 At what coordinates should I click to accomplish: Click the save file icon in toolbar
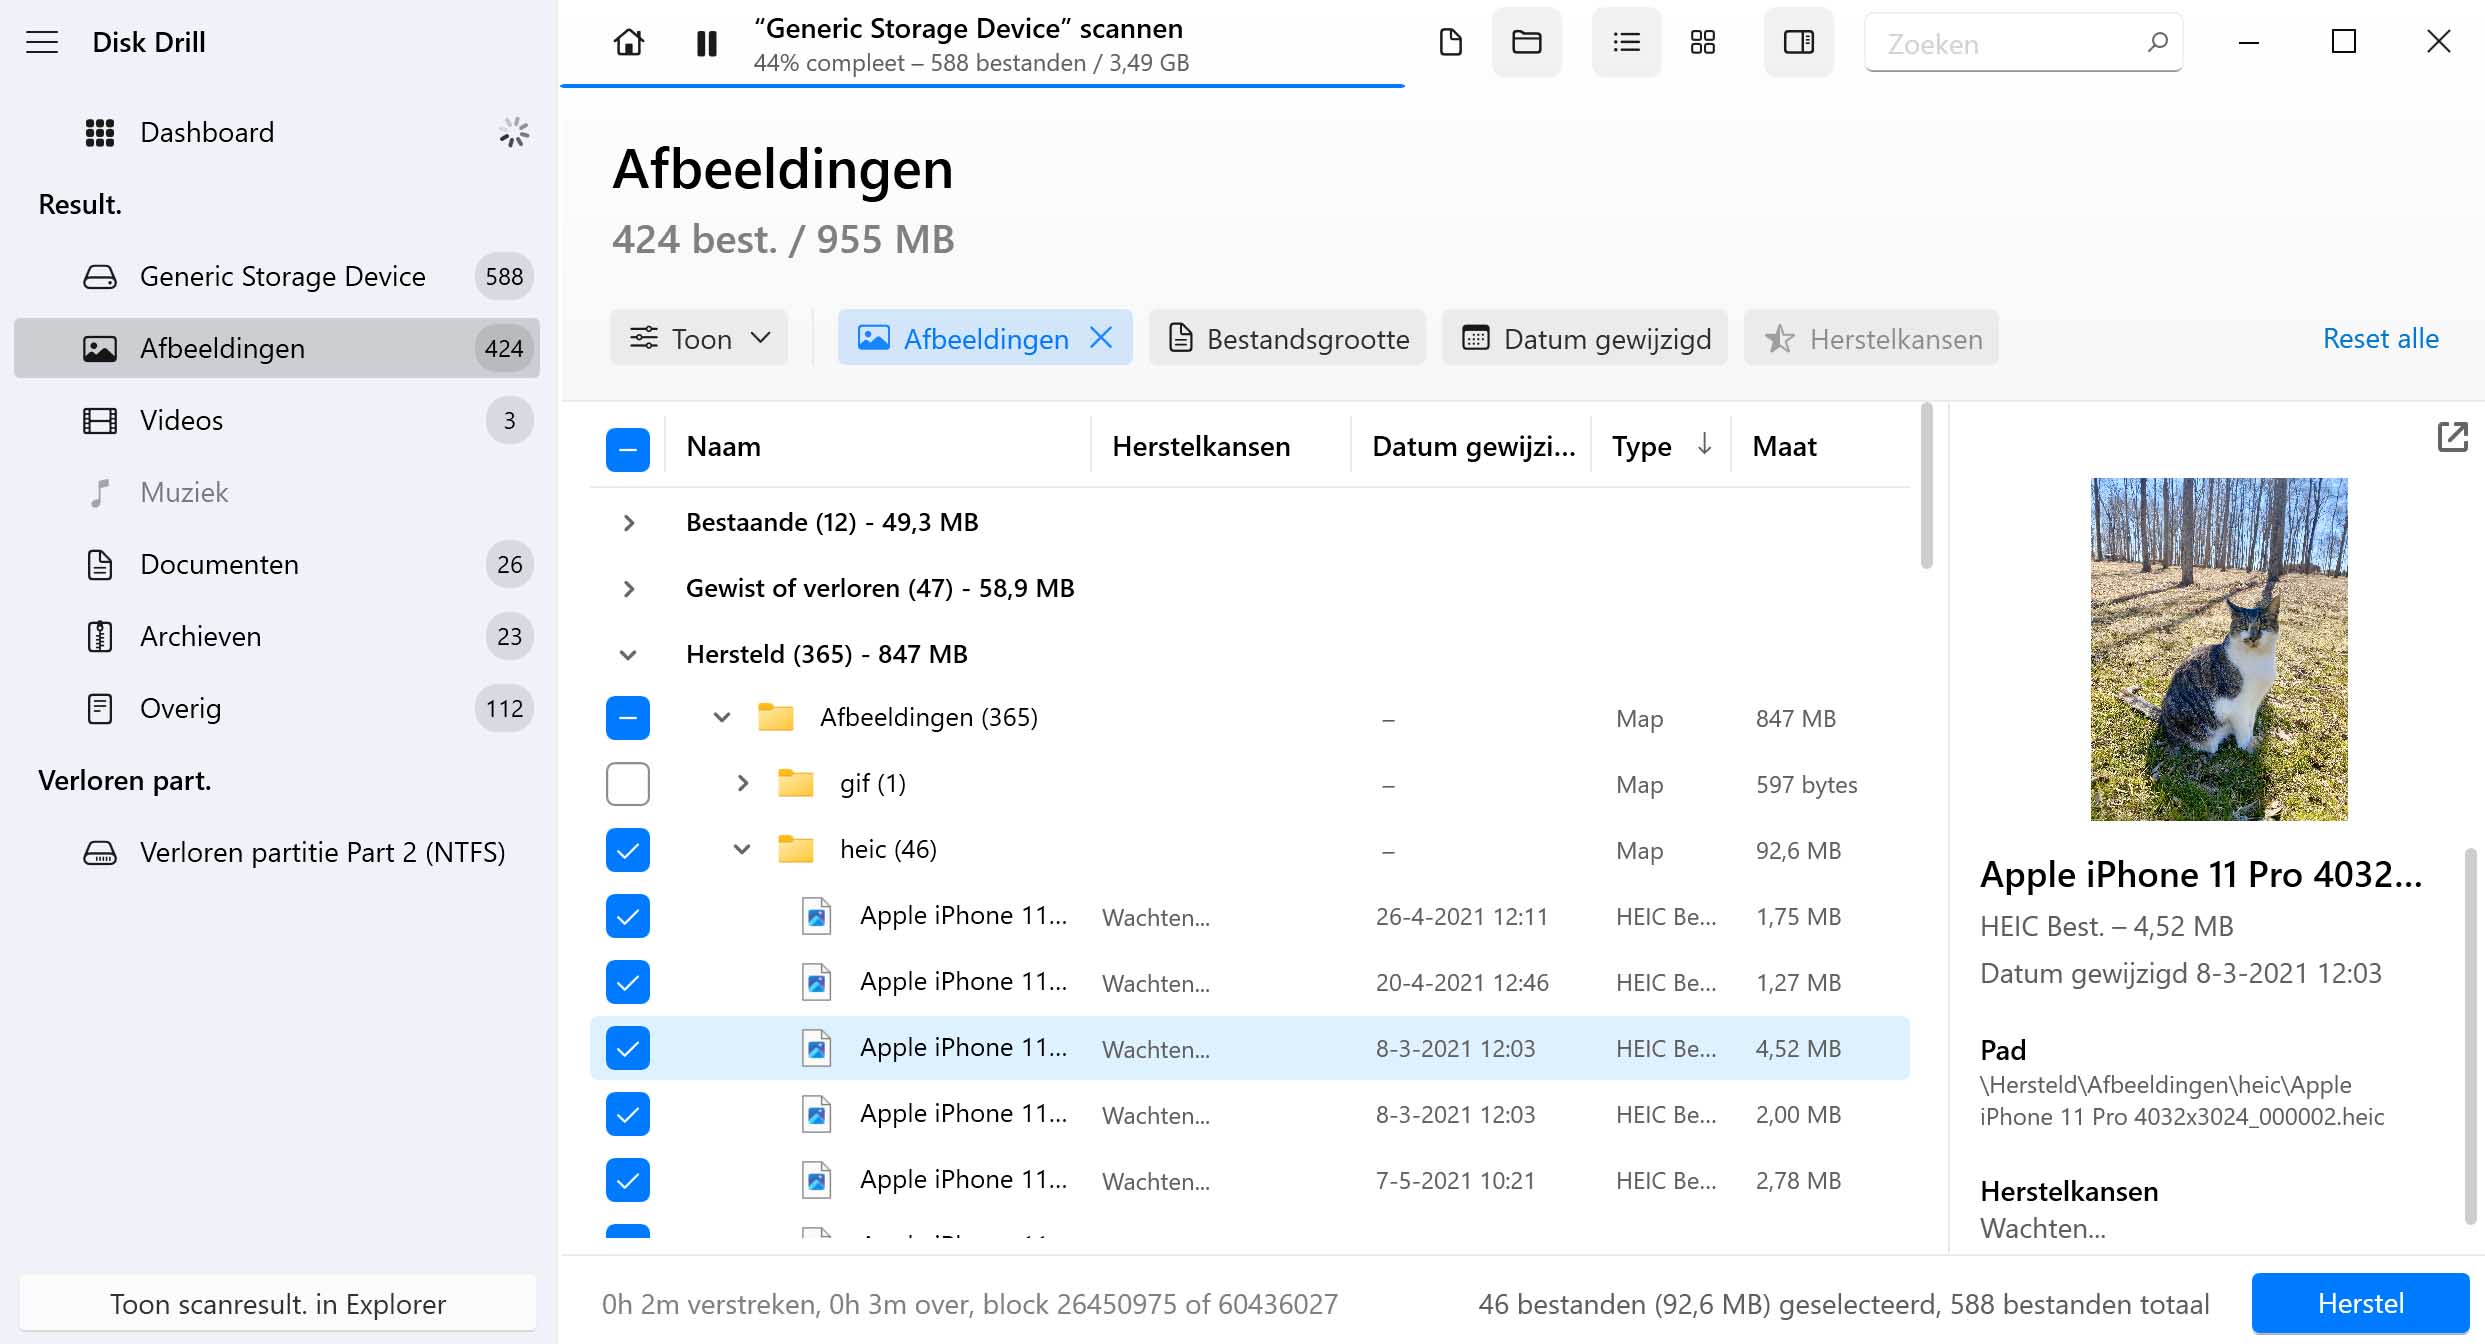pos(1448,41)
